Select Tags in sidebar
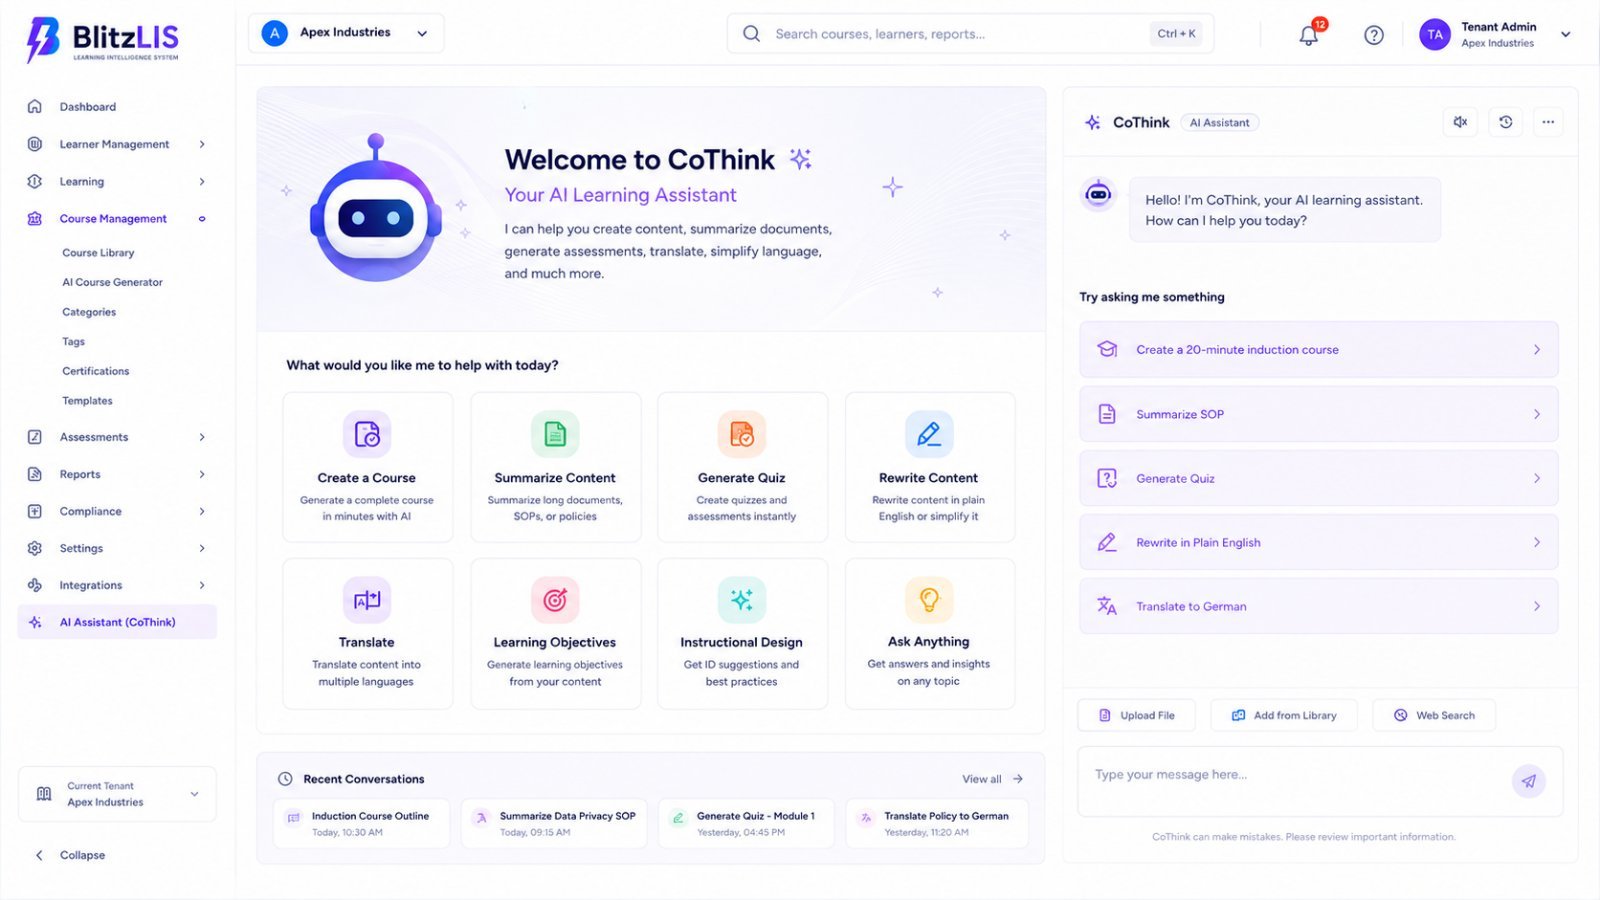Screen dimensions: 1600x900 click(73, 341)
